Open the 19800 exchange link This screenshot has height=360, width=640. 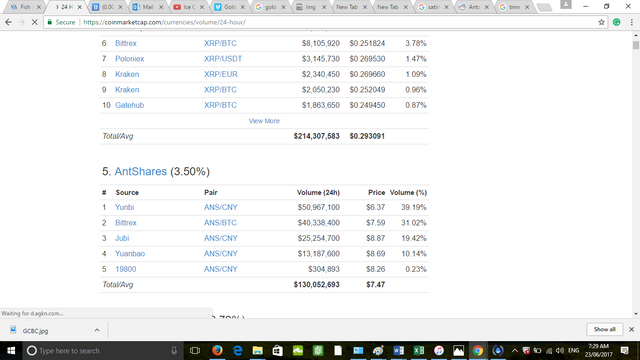[x=126, y=269]
